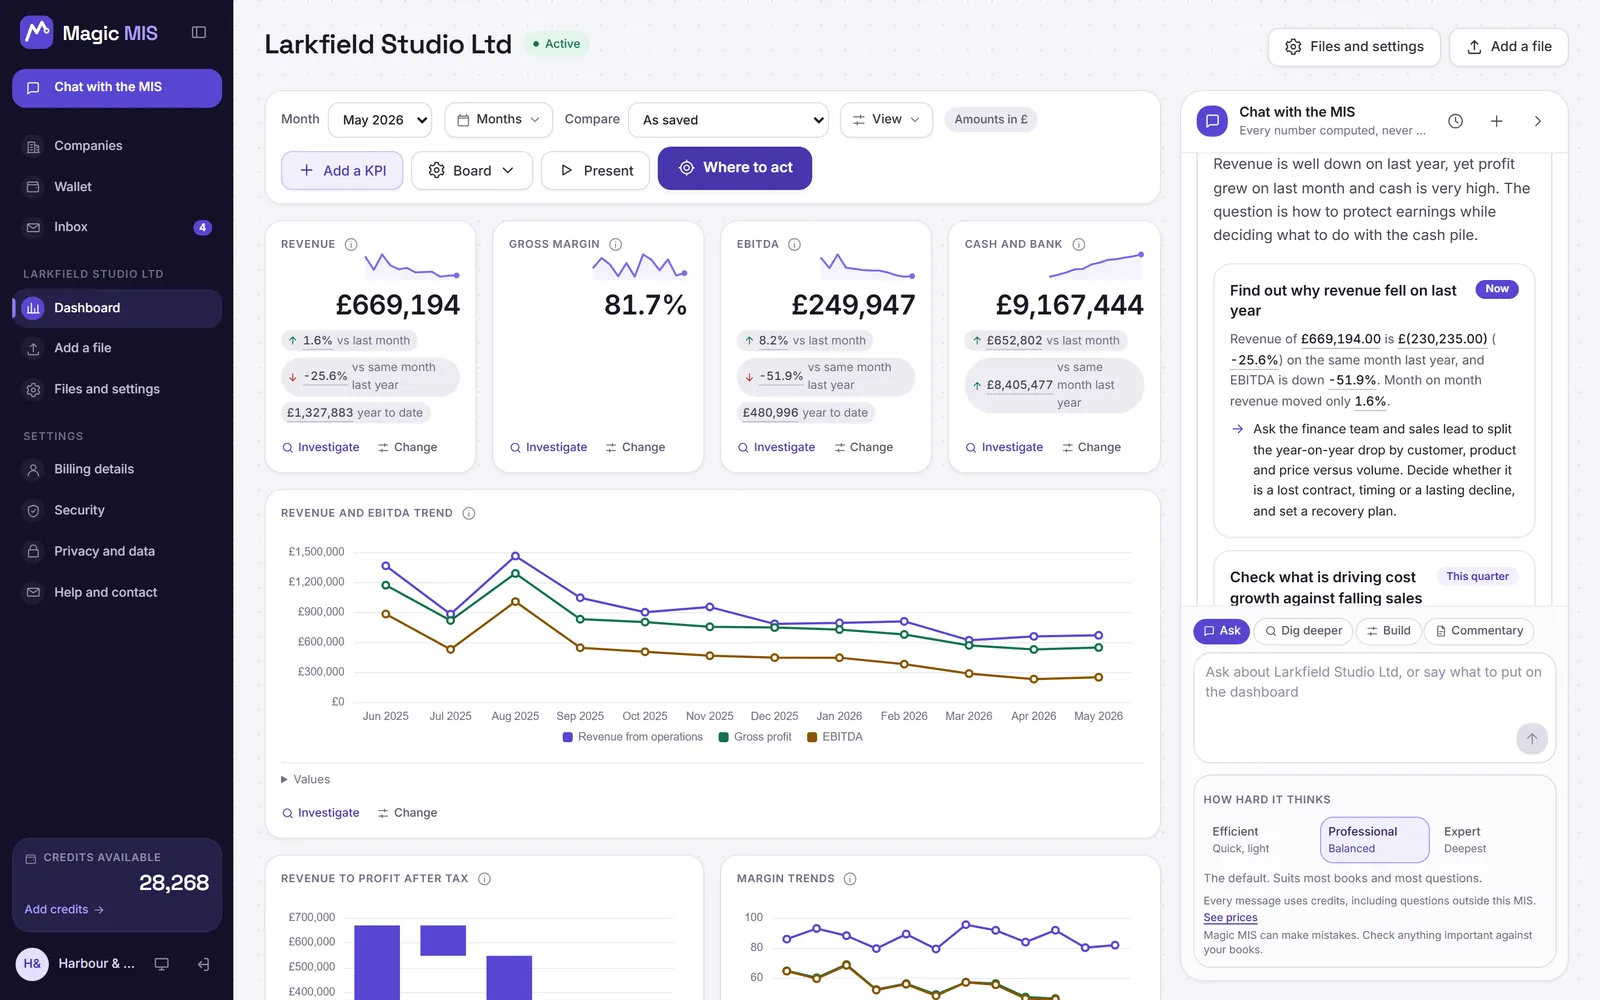Send the chat message with the arrow button
Image resolution: width=1600 pixels, height=1000 pixels.
tap(1532, 739)
